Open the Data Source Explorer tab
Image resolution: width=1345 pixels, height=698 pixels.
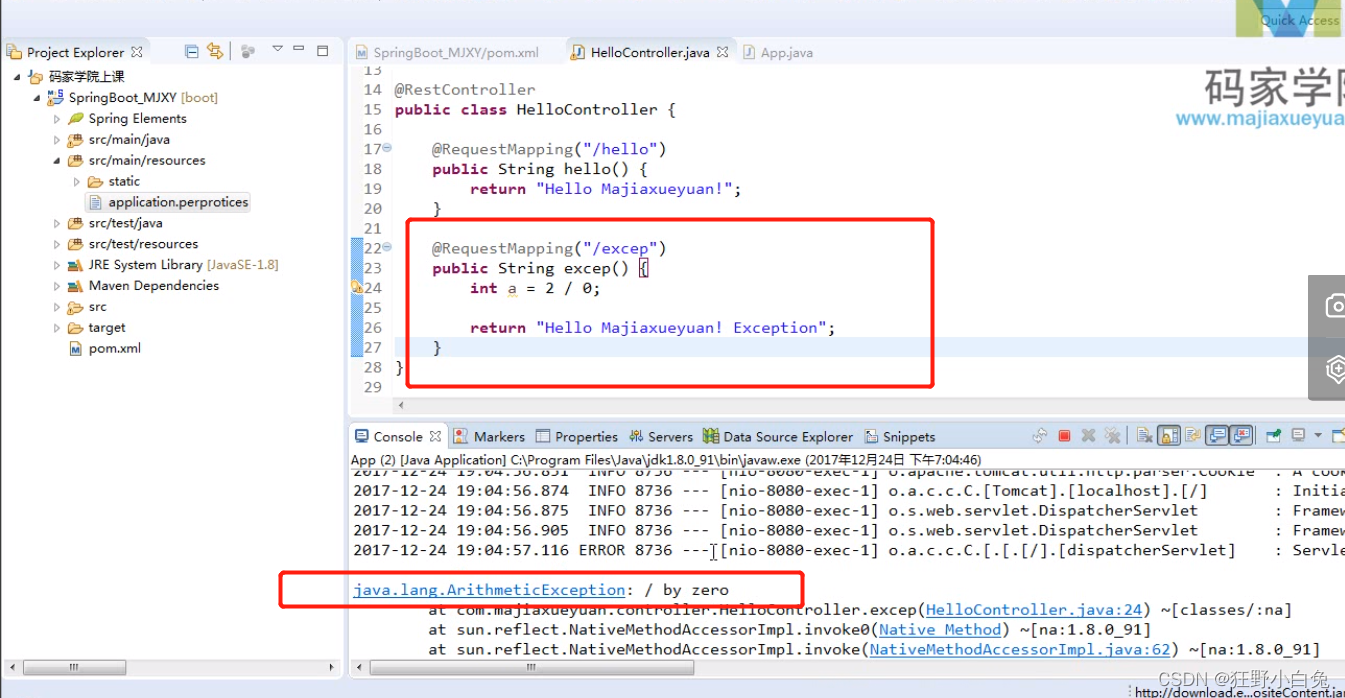pyautogui.click(x=778, y=436)
